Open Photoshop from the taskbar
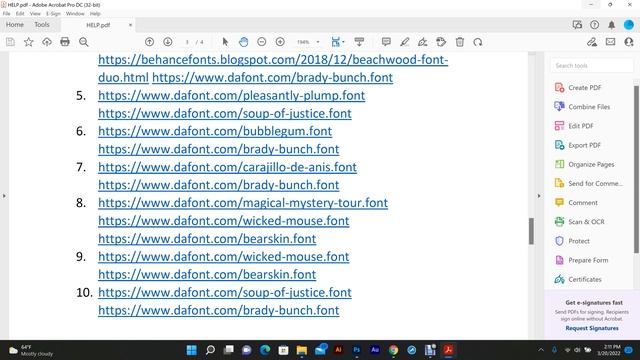Image resolution: width=640 pixels, height=360 pixels. click(x=356, y=350)
